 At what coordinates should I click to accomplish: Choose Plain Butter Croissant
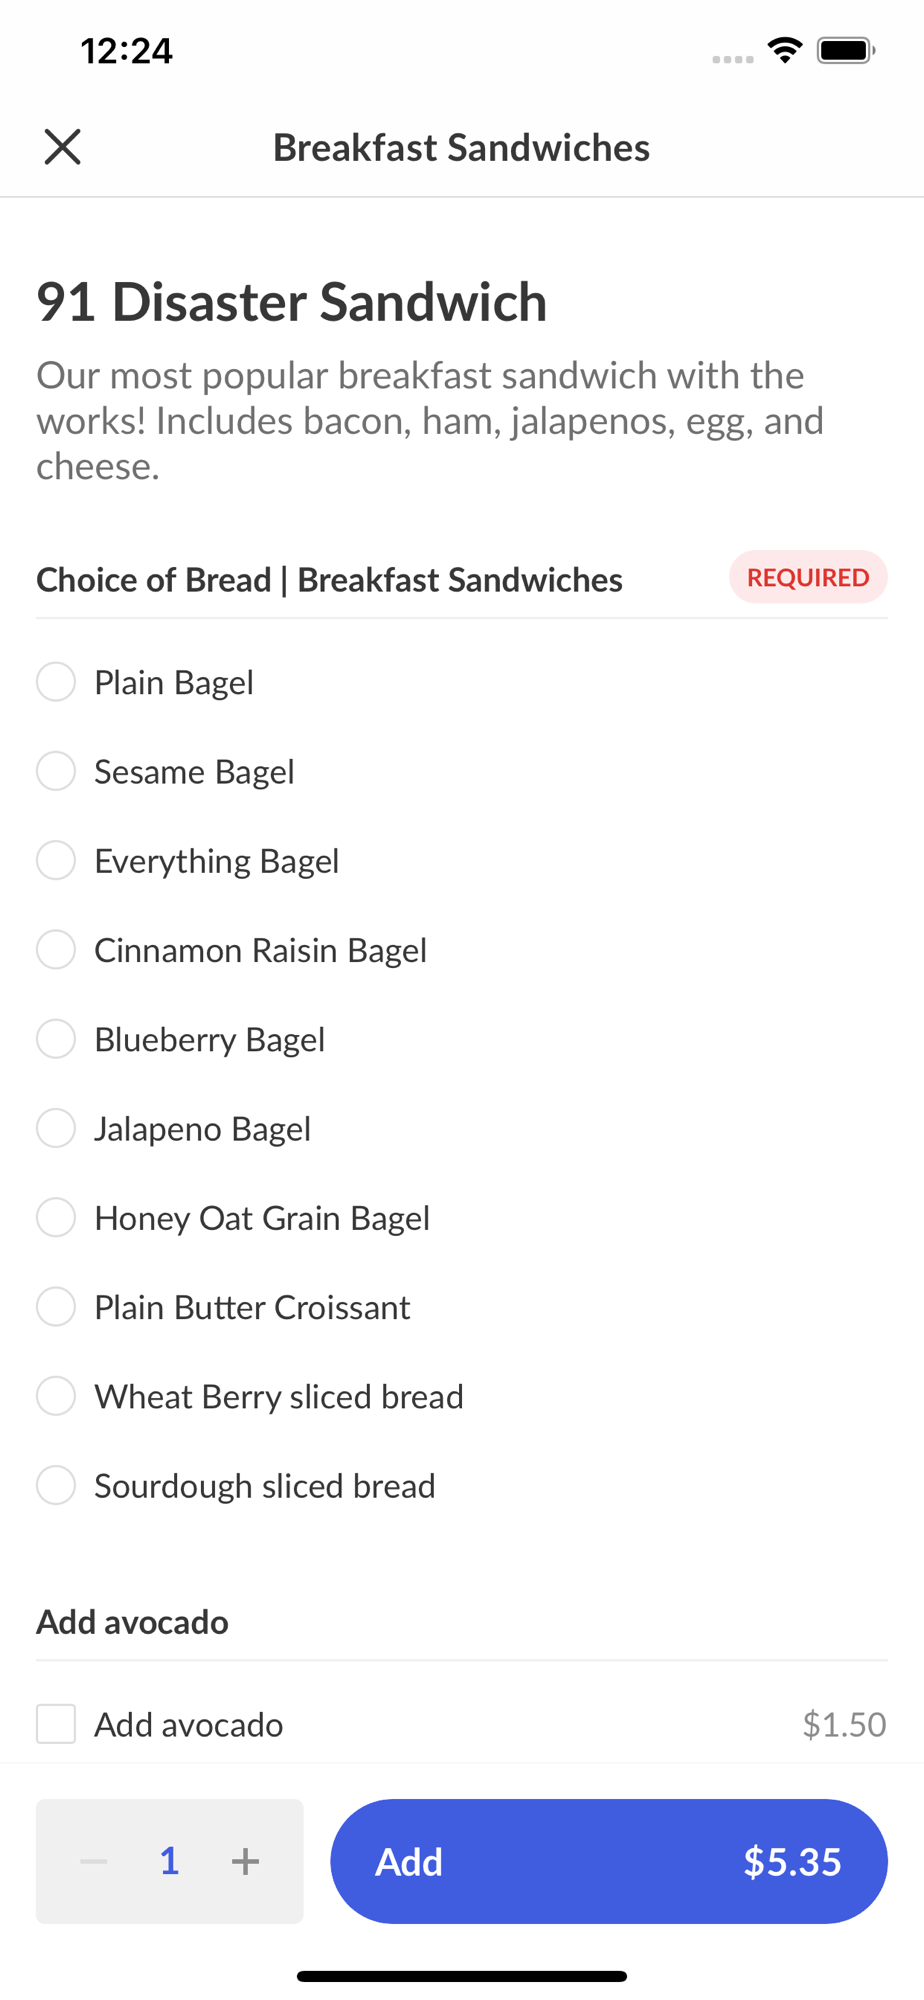[56, 1307]
